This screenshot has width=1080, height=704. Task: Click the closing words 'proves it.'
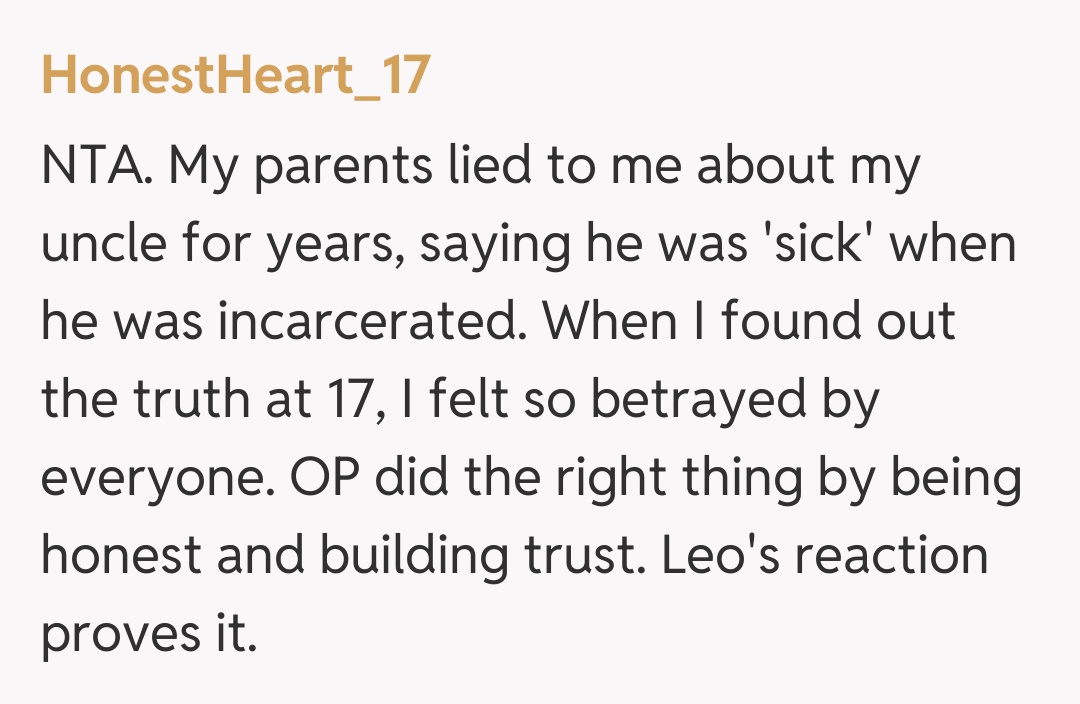[149, 631]
